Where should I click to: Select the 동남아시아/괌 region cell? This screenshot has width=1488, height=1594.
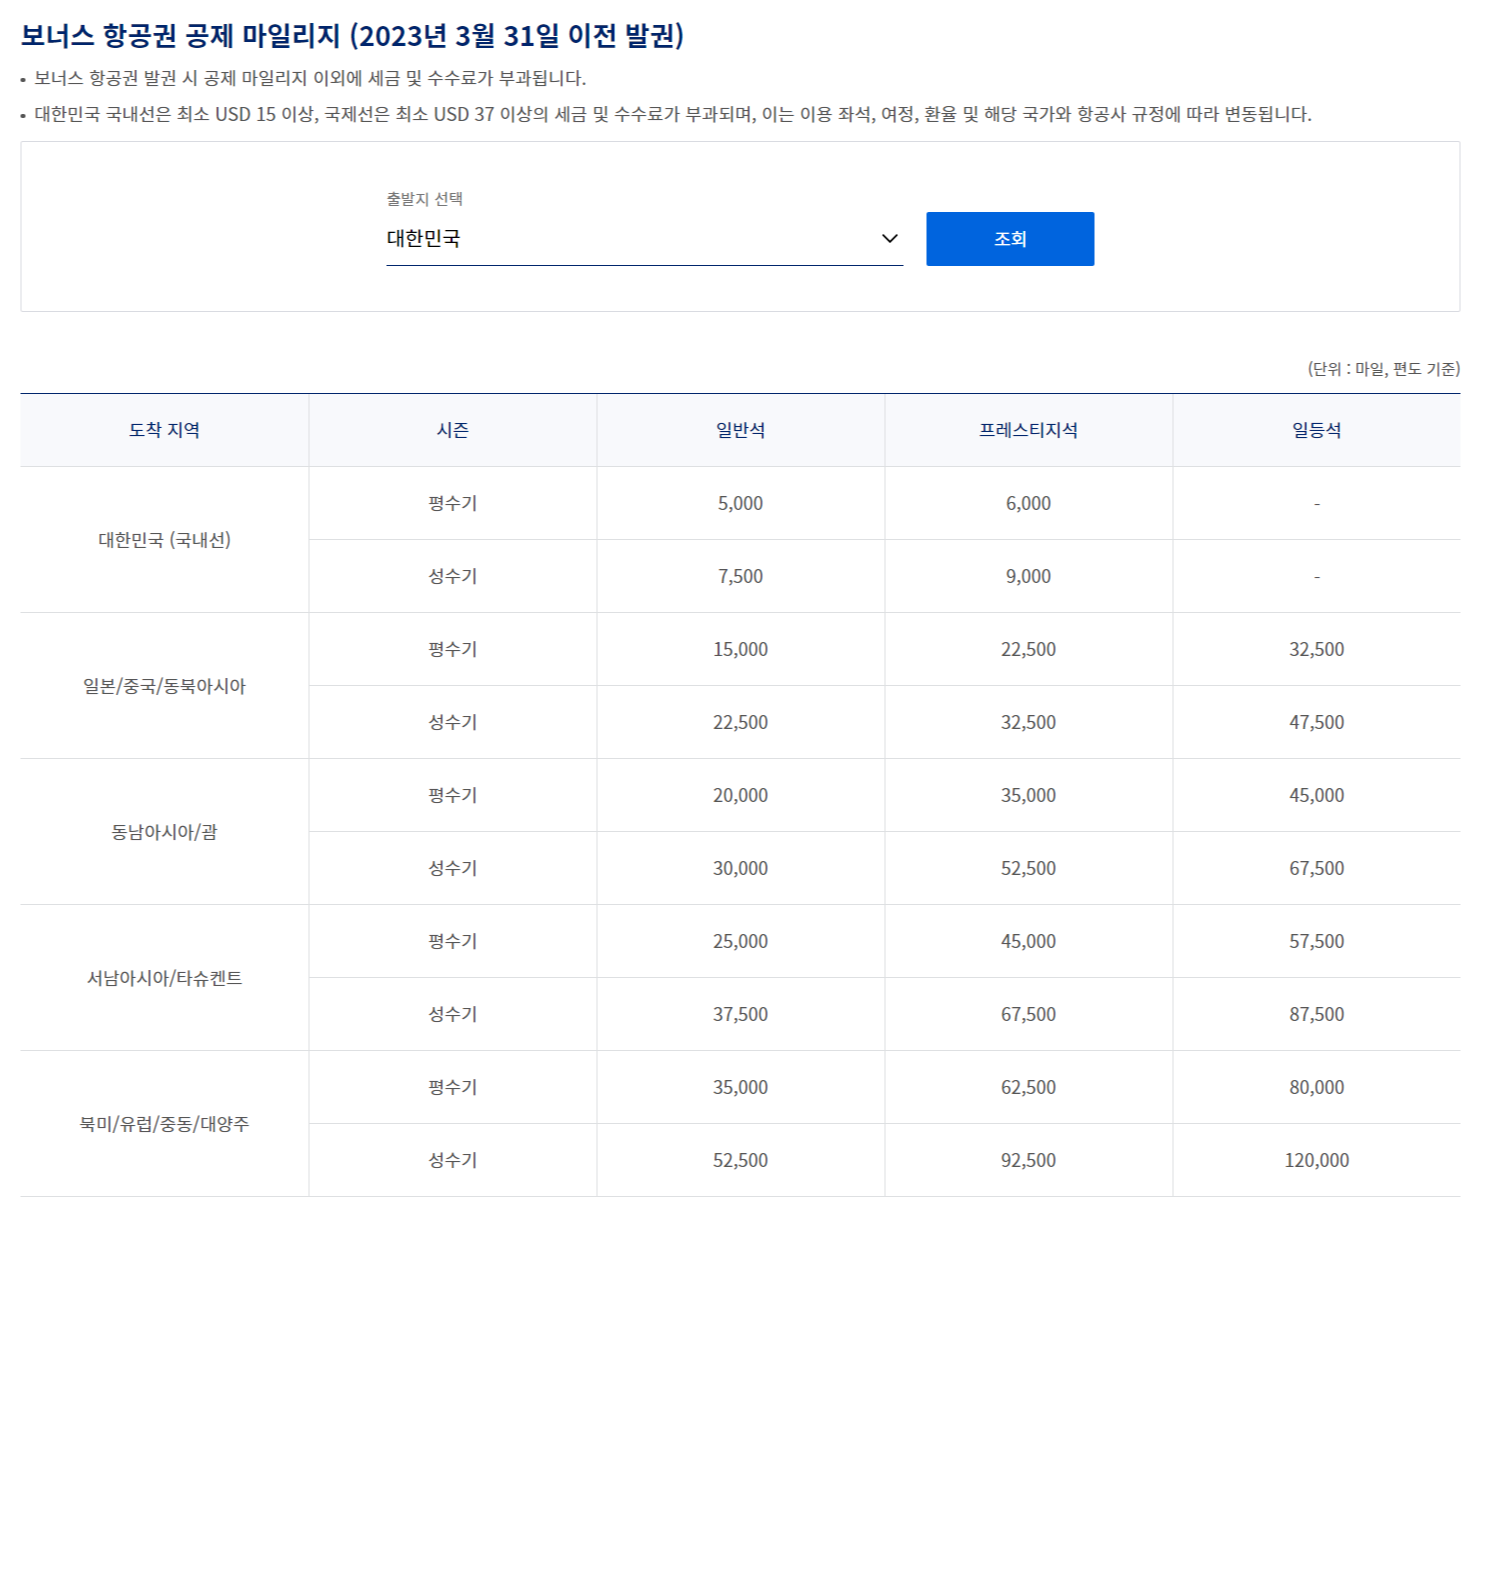point(164,832)
